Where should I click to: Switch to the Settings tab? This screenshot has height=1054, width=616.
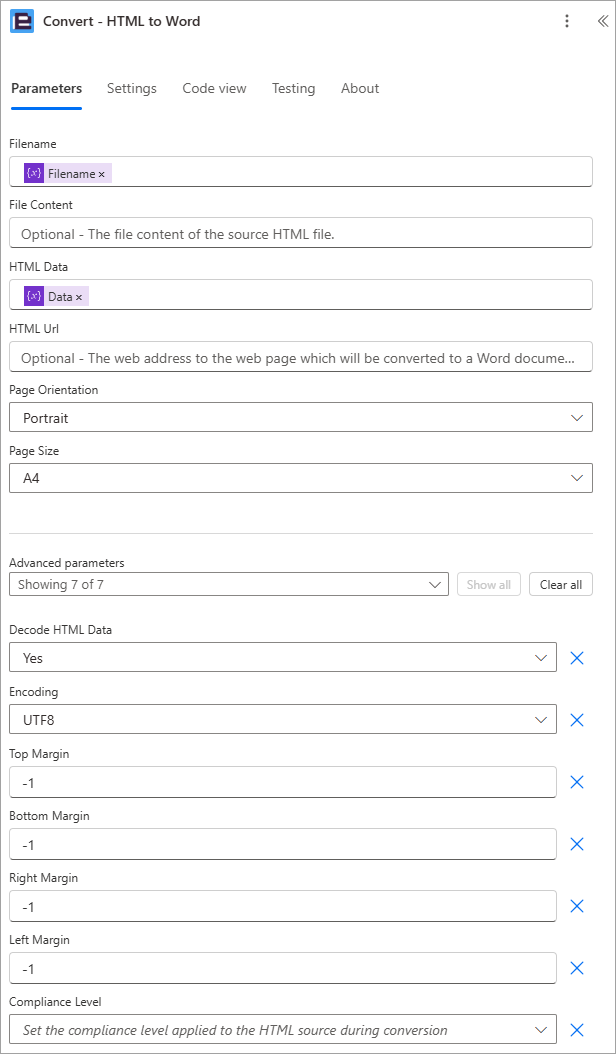tap(132, 89)
